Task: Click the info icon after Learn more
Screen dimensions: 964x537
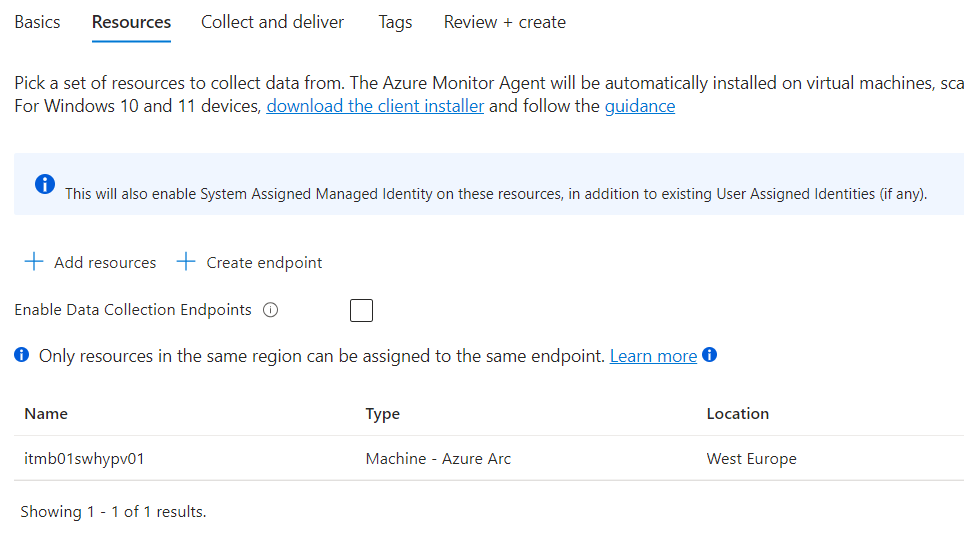Action: click(710, 355)
